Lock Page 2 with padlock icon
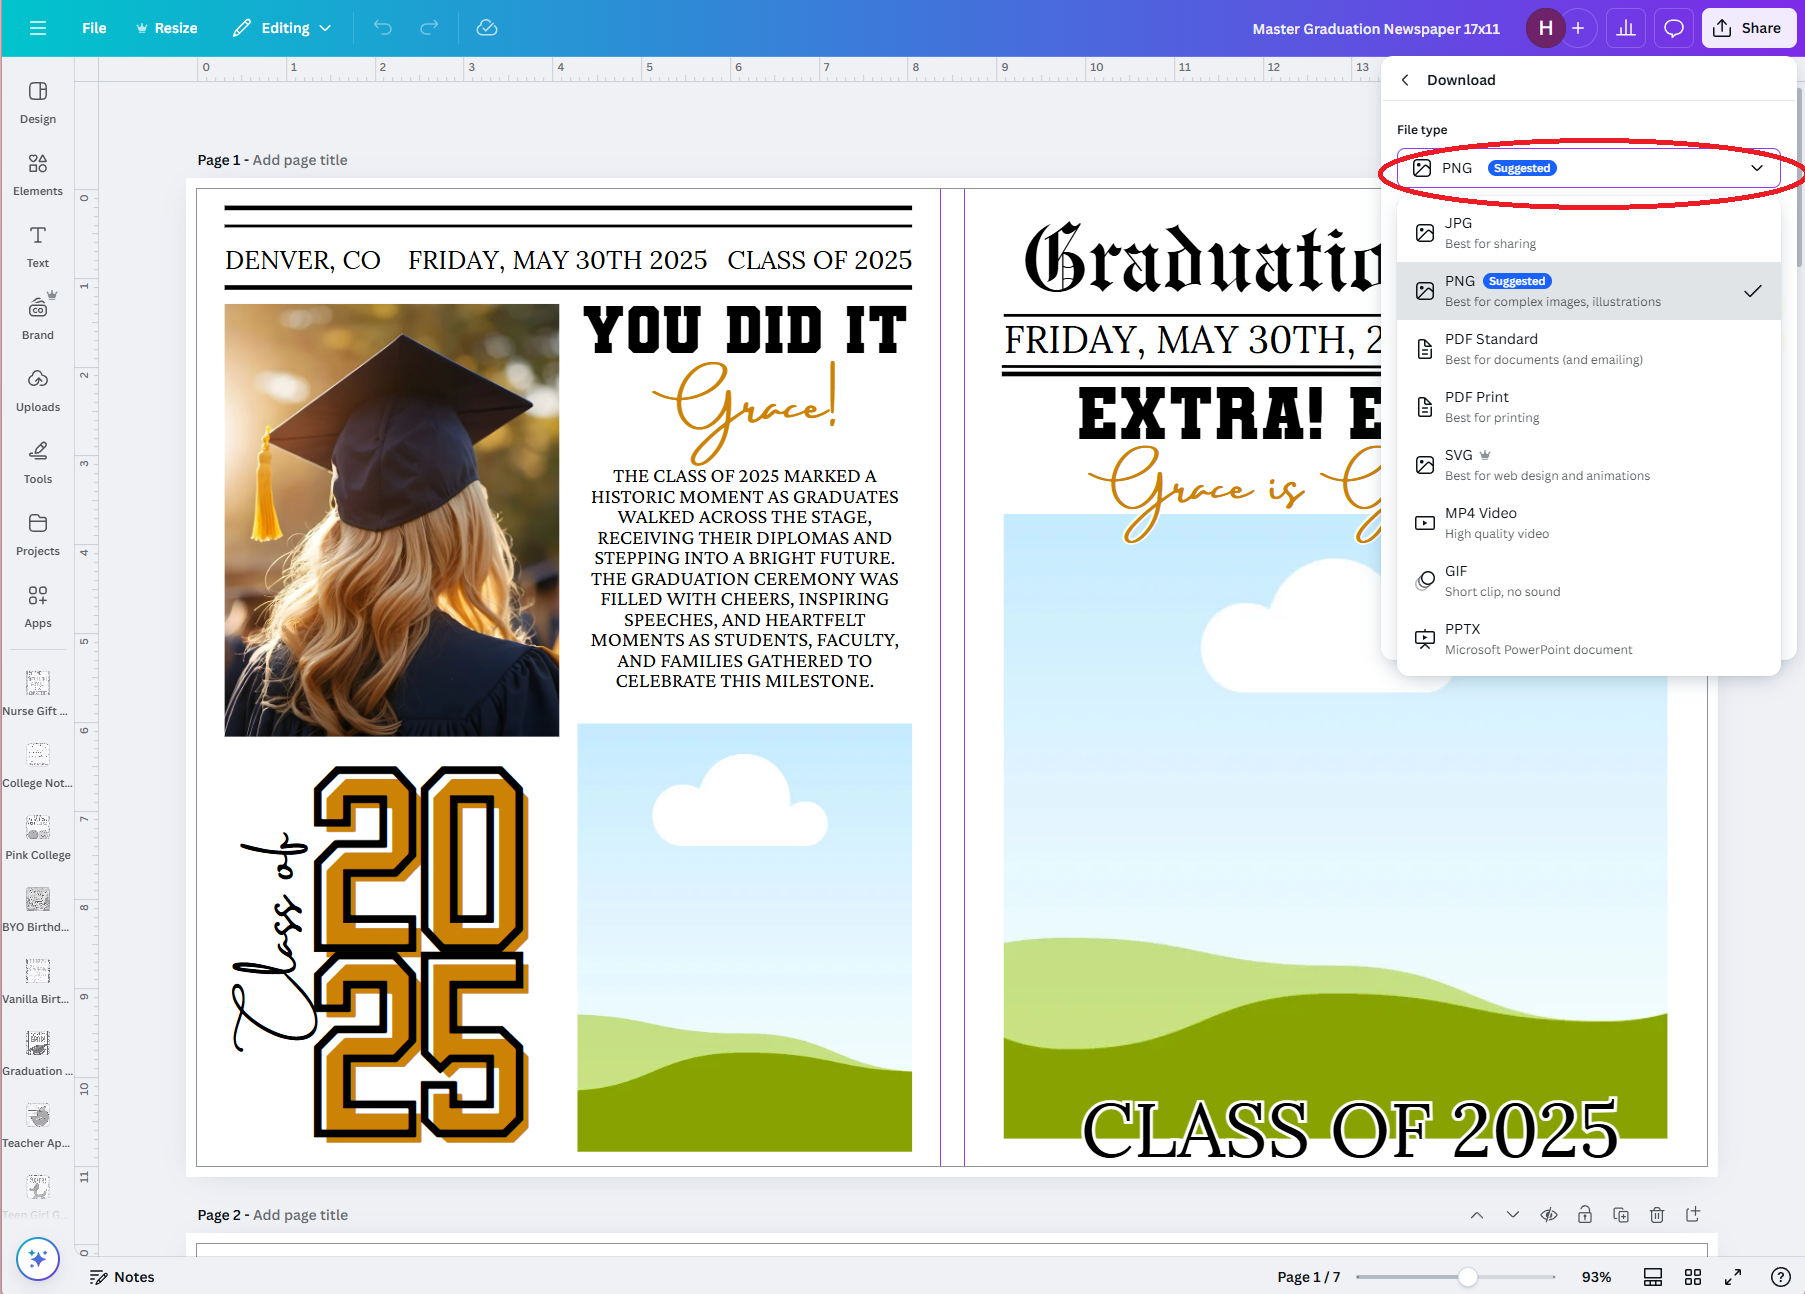Viewport: 1805px width, 1294px height. click(1585, 1215)
